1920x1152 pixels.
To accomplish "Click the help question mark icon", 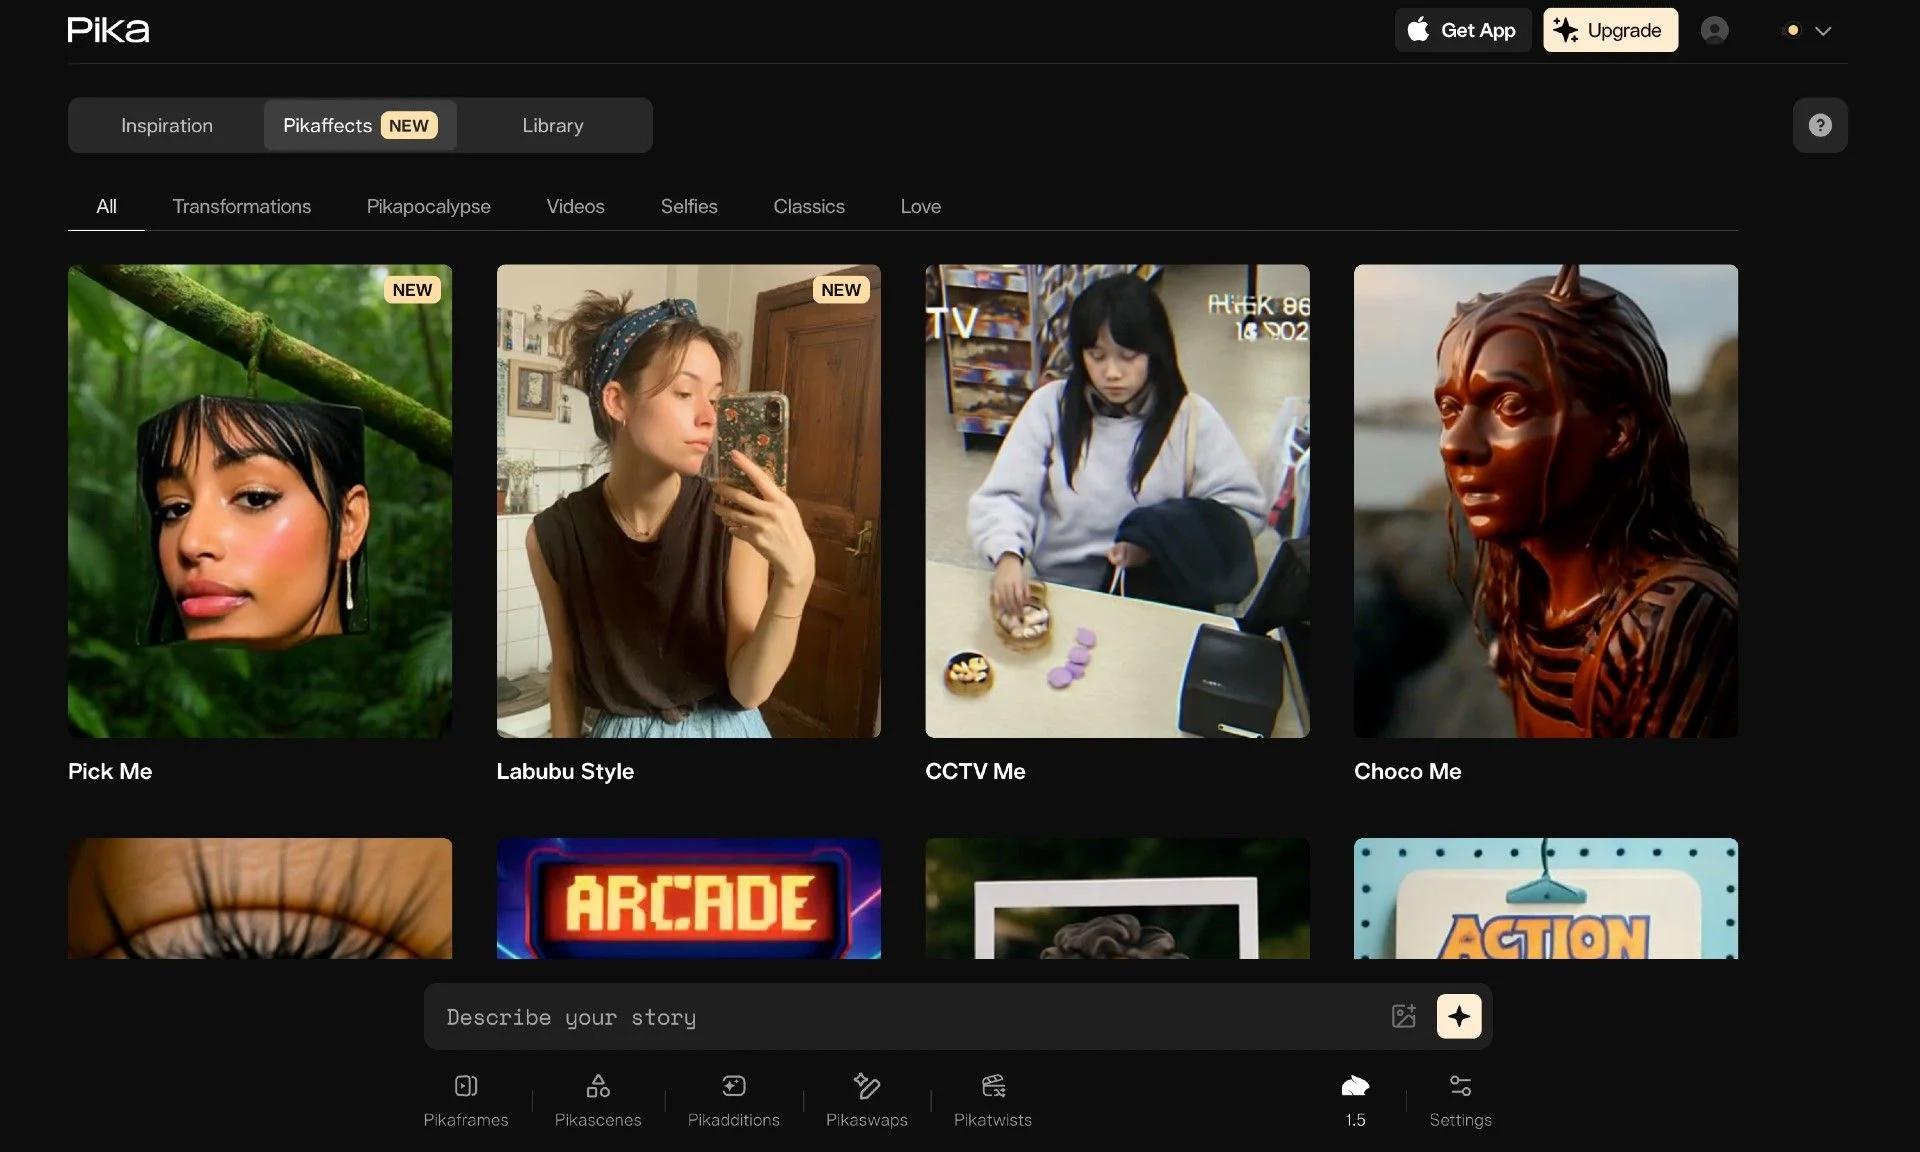I will 1819,125.
